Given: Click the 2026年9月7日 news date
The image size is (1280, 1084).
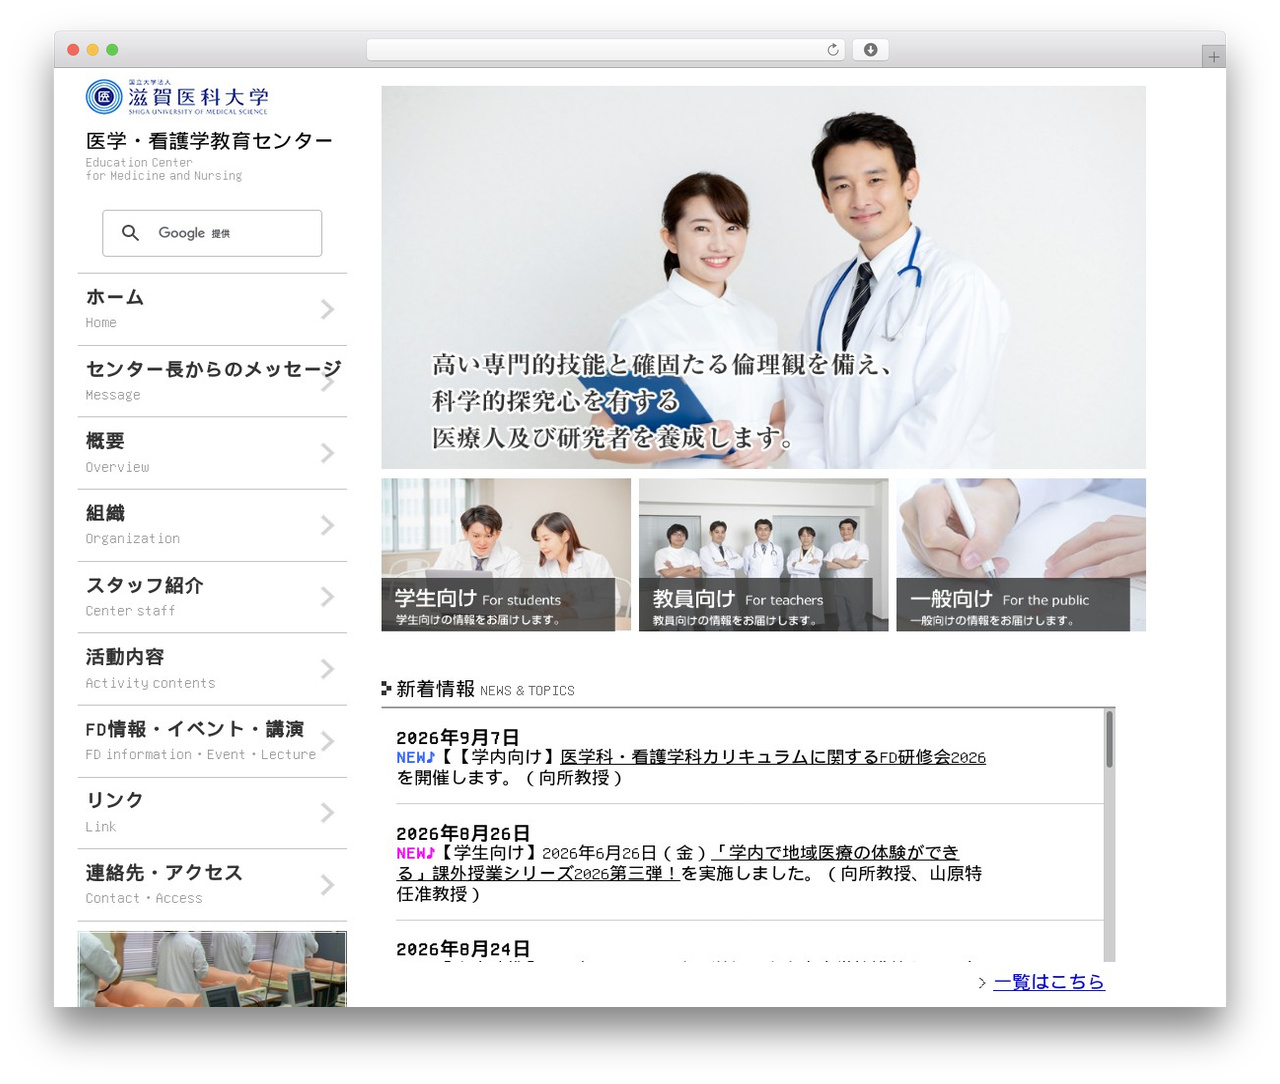Looking at the screenshot, I should coord(458,738).
